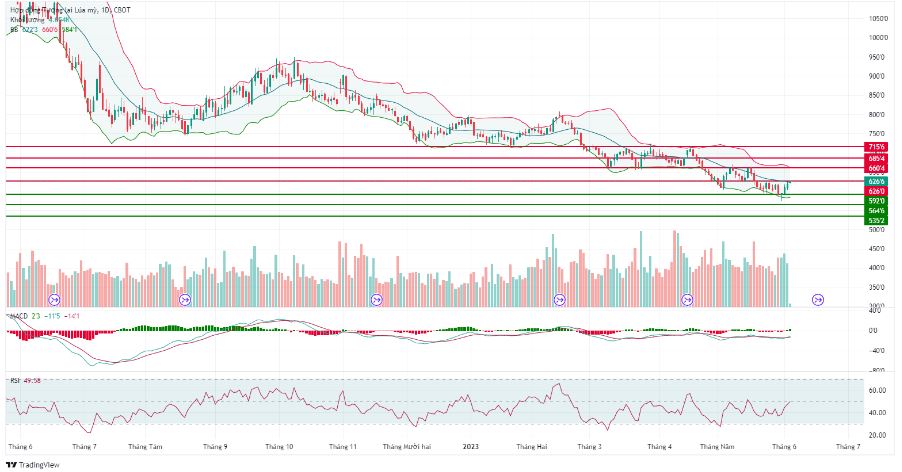
Task: Click the contract rollover marker in late August 2022
Action: tap(185, 300)
